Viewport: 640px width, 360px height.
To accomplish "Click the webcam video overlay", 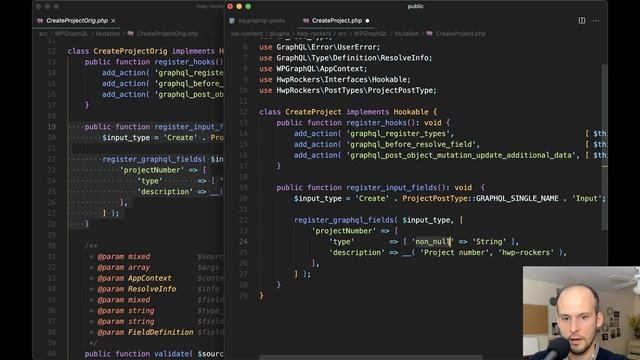I will pyautogui.click(x=581, y=313).
